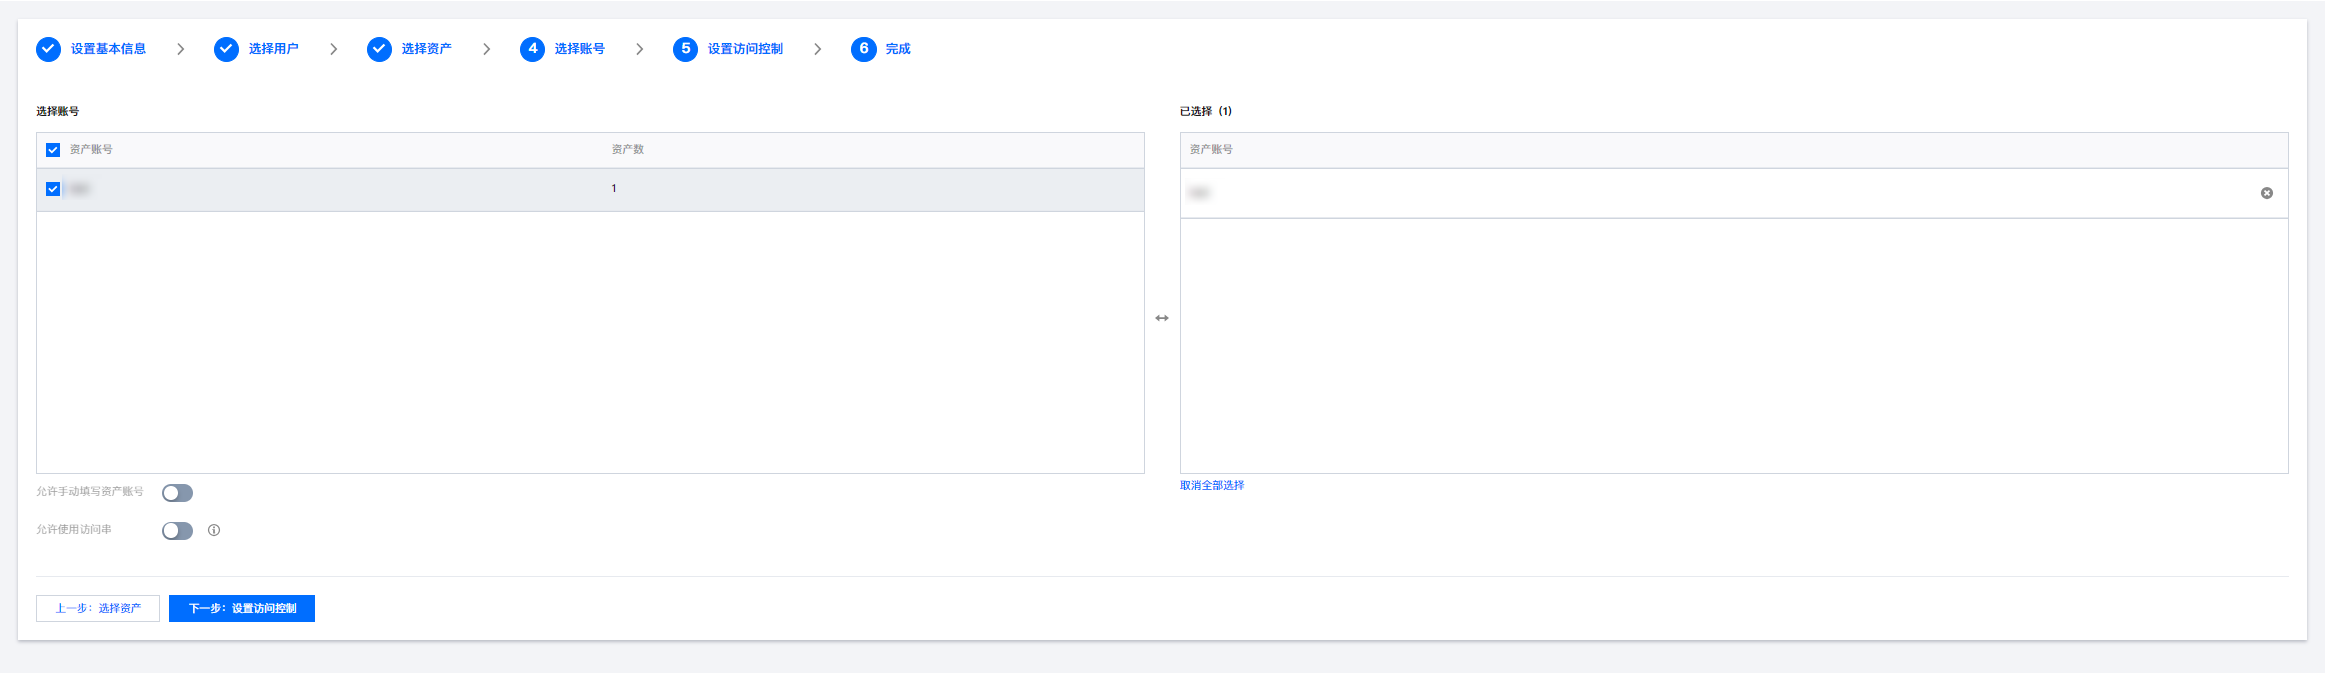The width and height of the screenshot is (2325, 673).
Task: Click the checkmark icon for 设置基本信息 step
Action: point(48,49)
